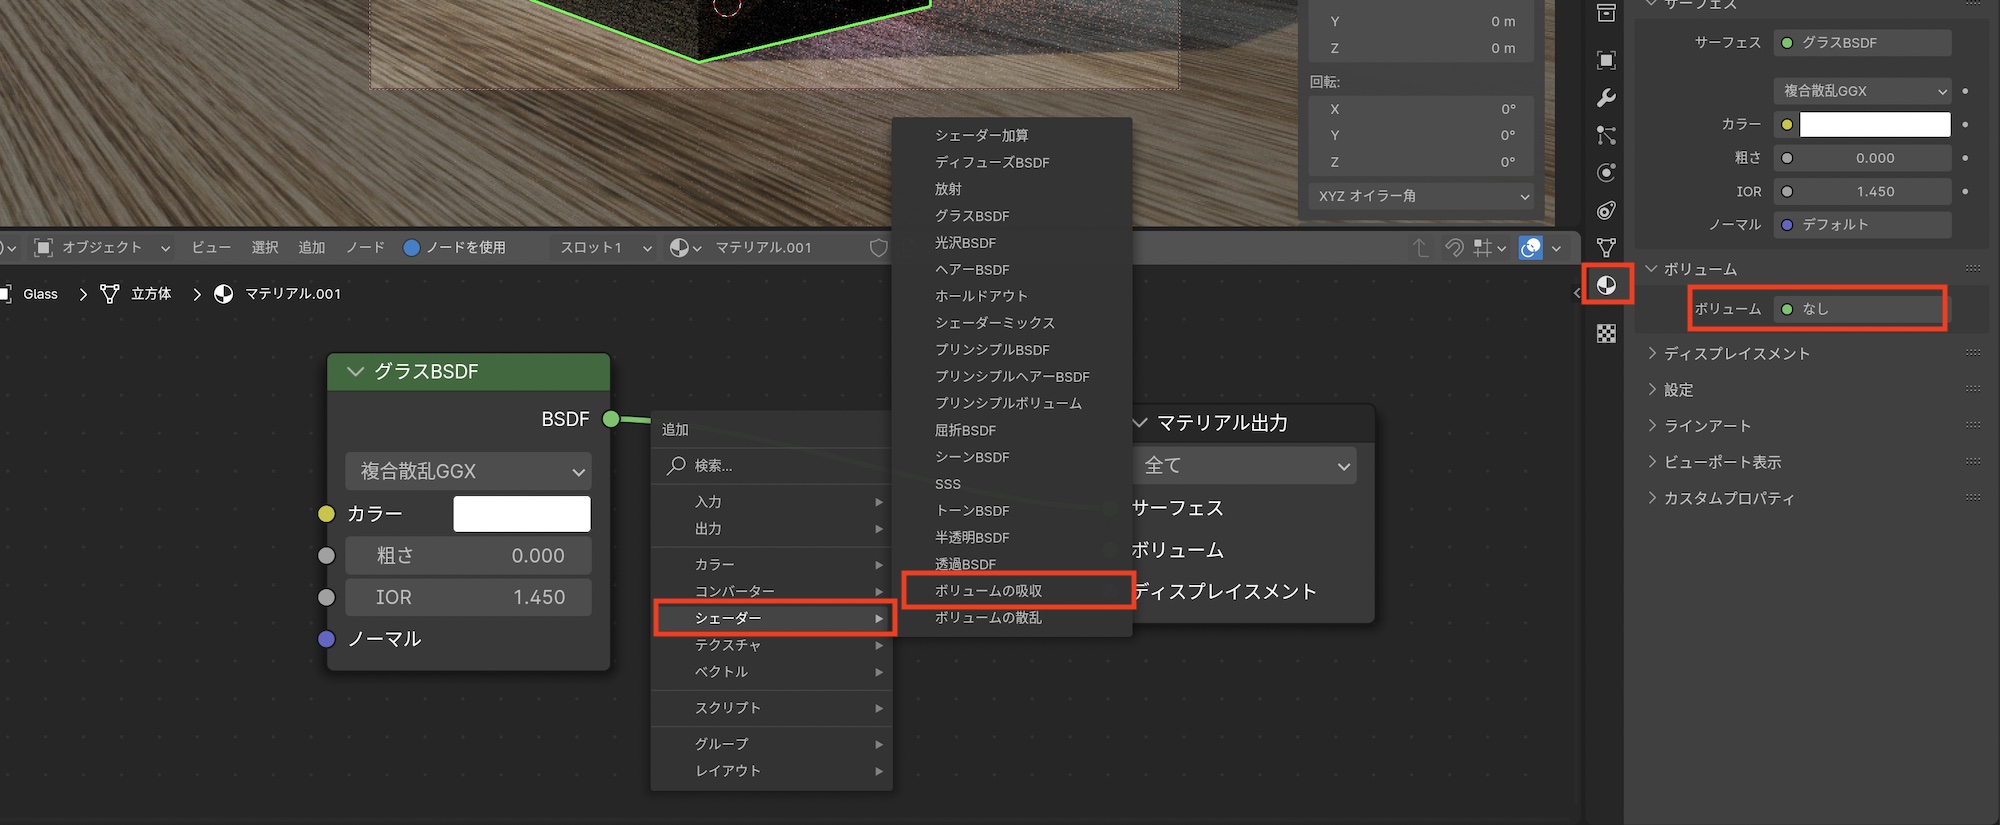The height and width of the screenshot is (825, 2000).
Task: Open the スロット1 slot dropdown
Action: (605, 248)
